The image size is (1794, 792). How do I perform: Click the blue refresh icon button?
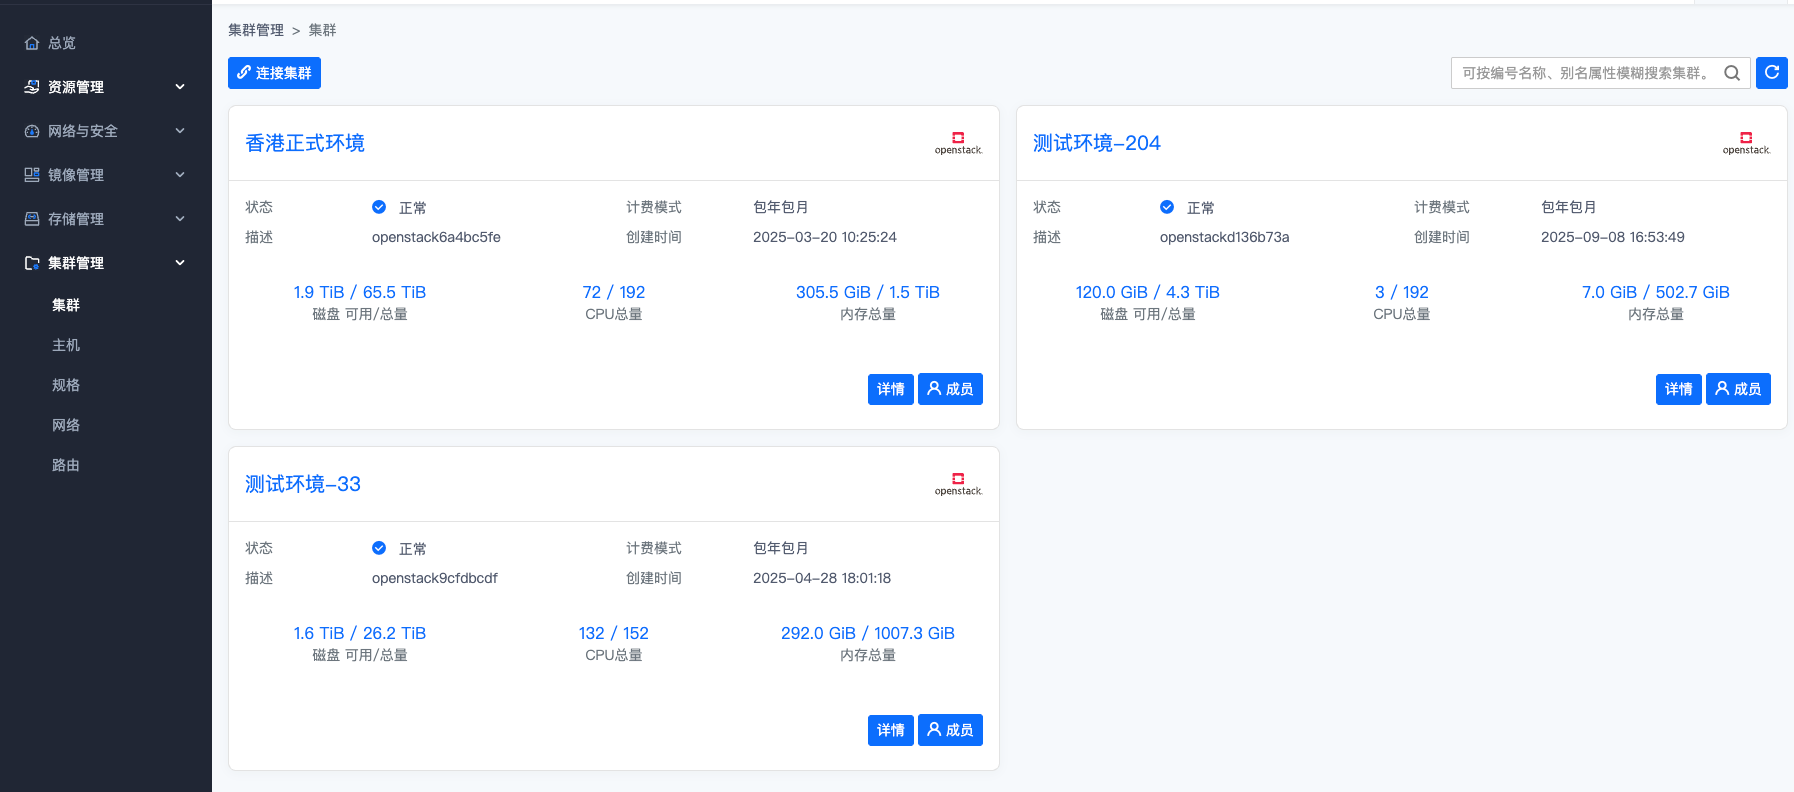[1771, 73]
